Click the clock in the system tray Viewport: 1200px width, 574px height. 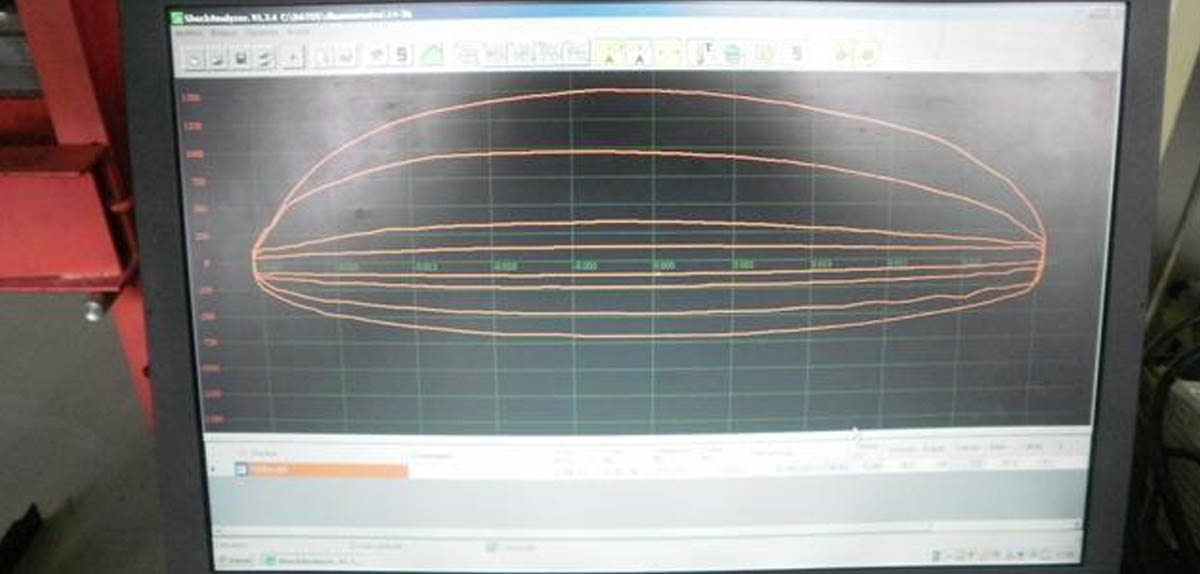coord(1064,555)
